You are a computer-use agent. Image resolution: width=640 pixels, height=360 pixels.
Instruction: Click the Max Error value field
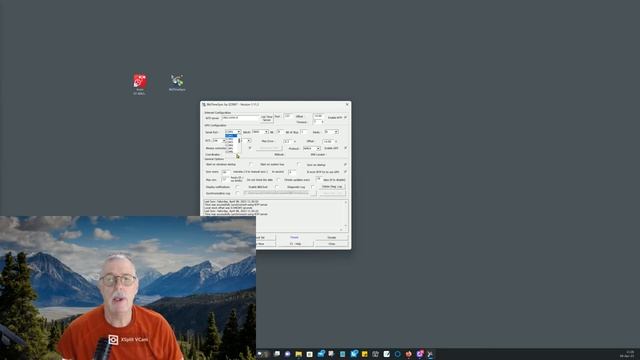pyautogui.click(x=288, y=141)
